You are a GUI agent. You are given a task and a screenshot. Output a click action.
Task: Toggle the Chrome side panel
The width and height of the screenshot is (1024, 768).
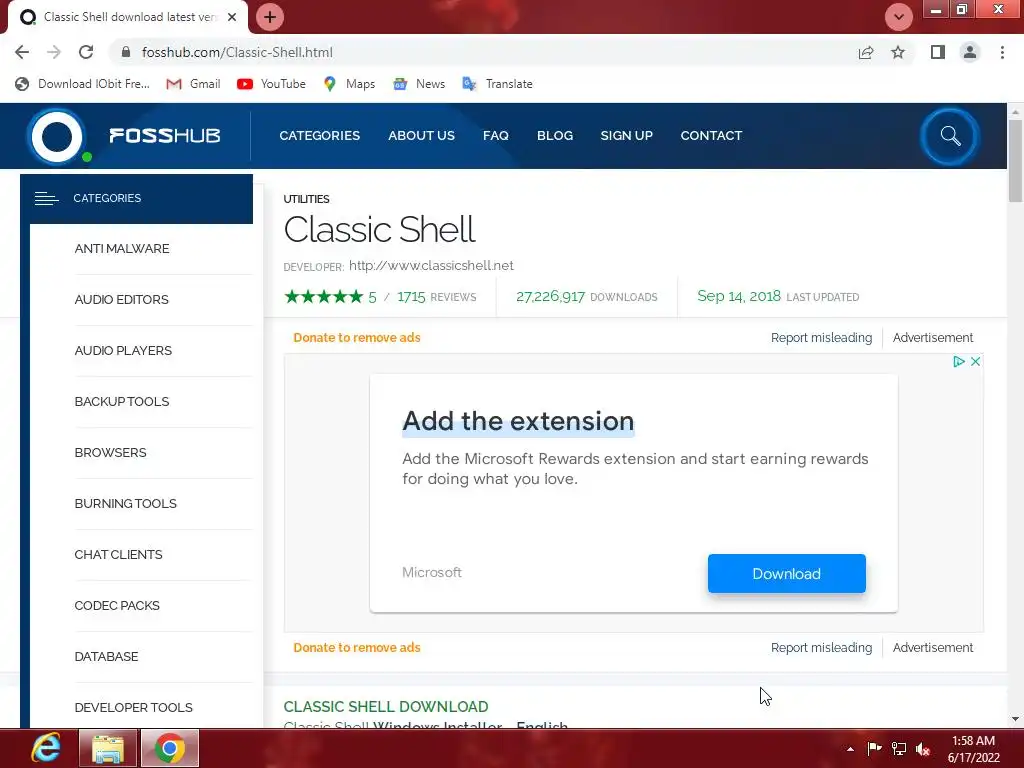[x=938, y=52]
